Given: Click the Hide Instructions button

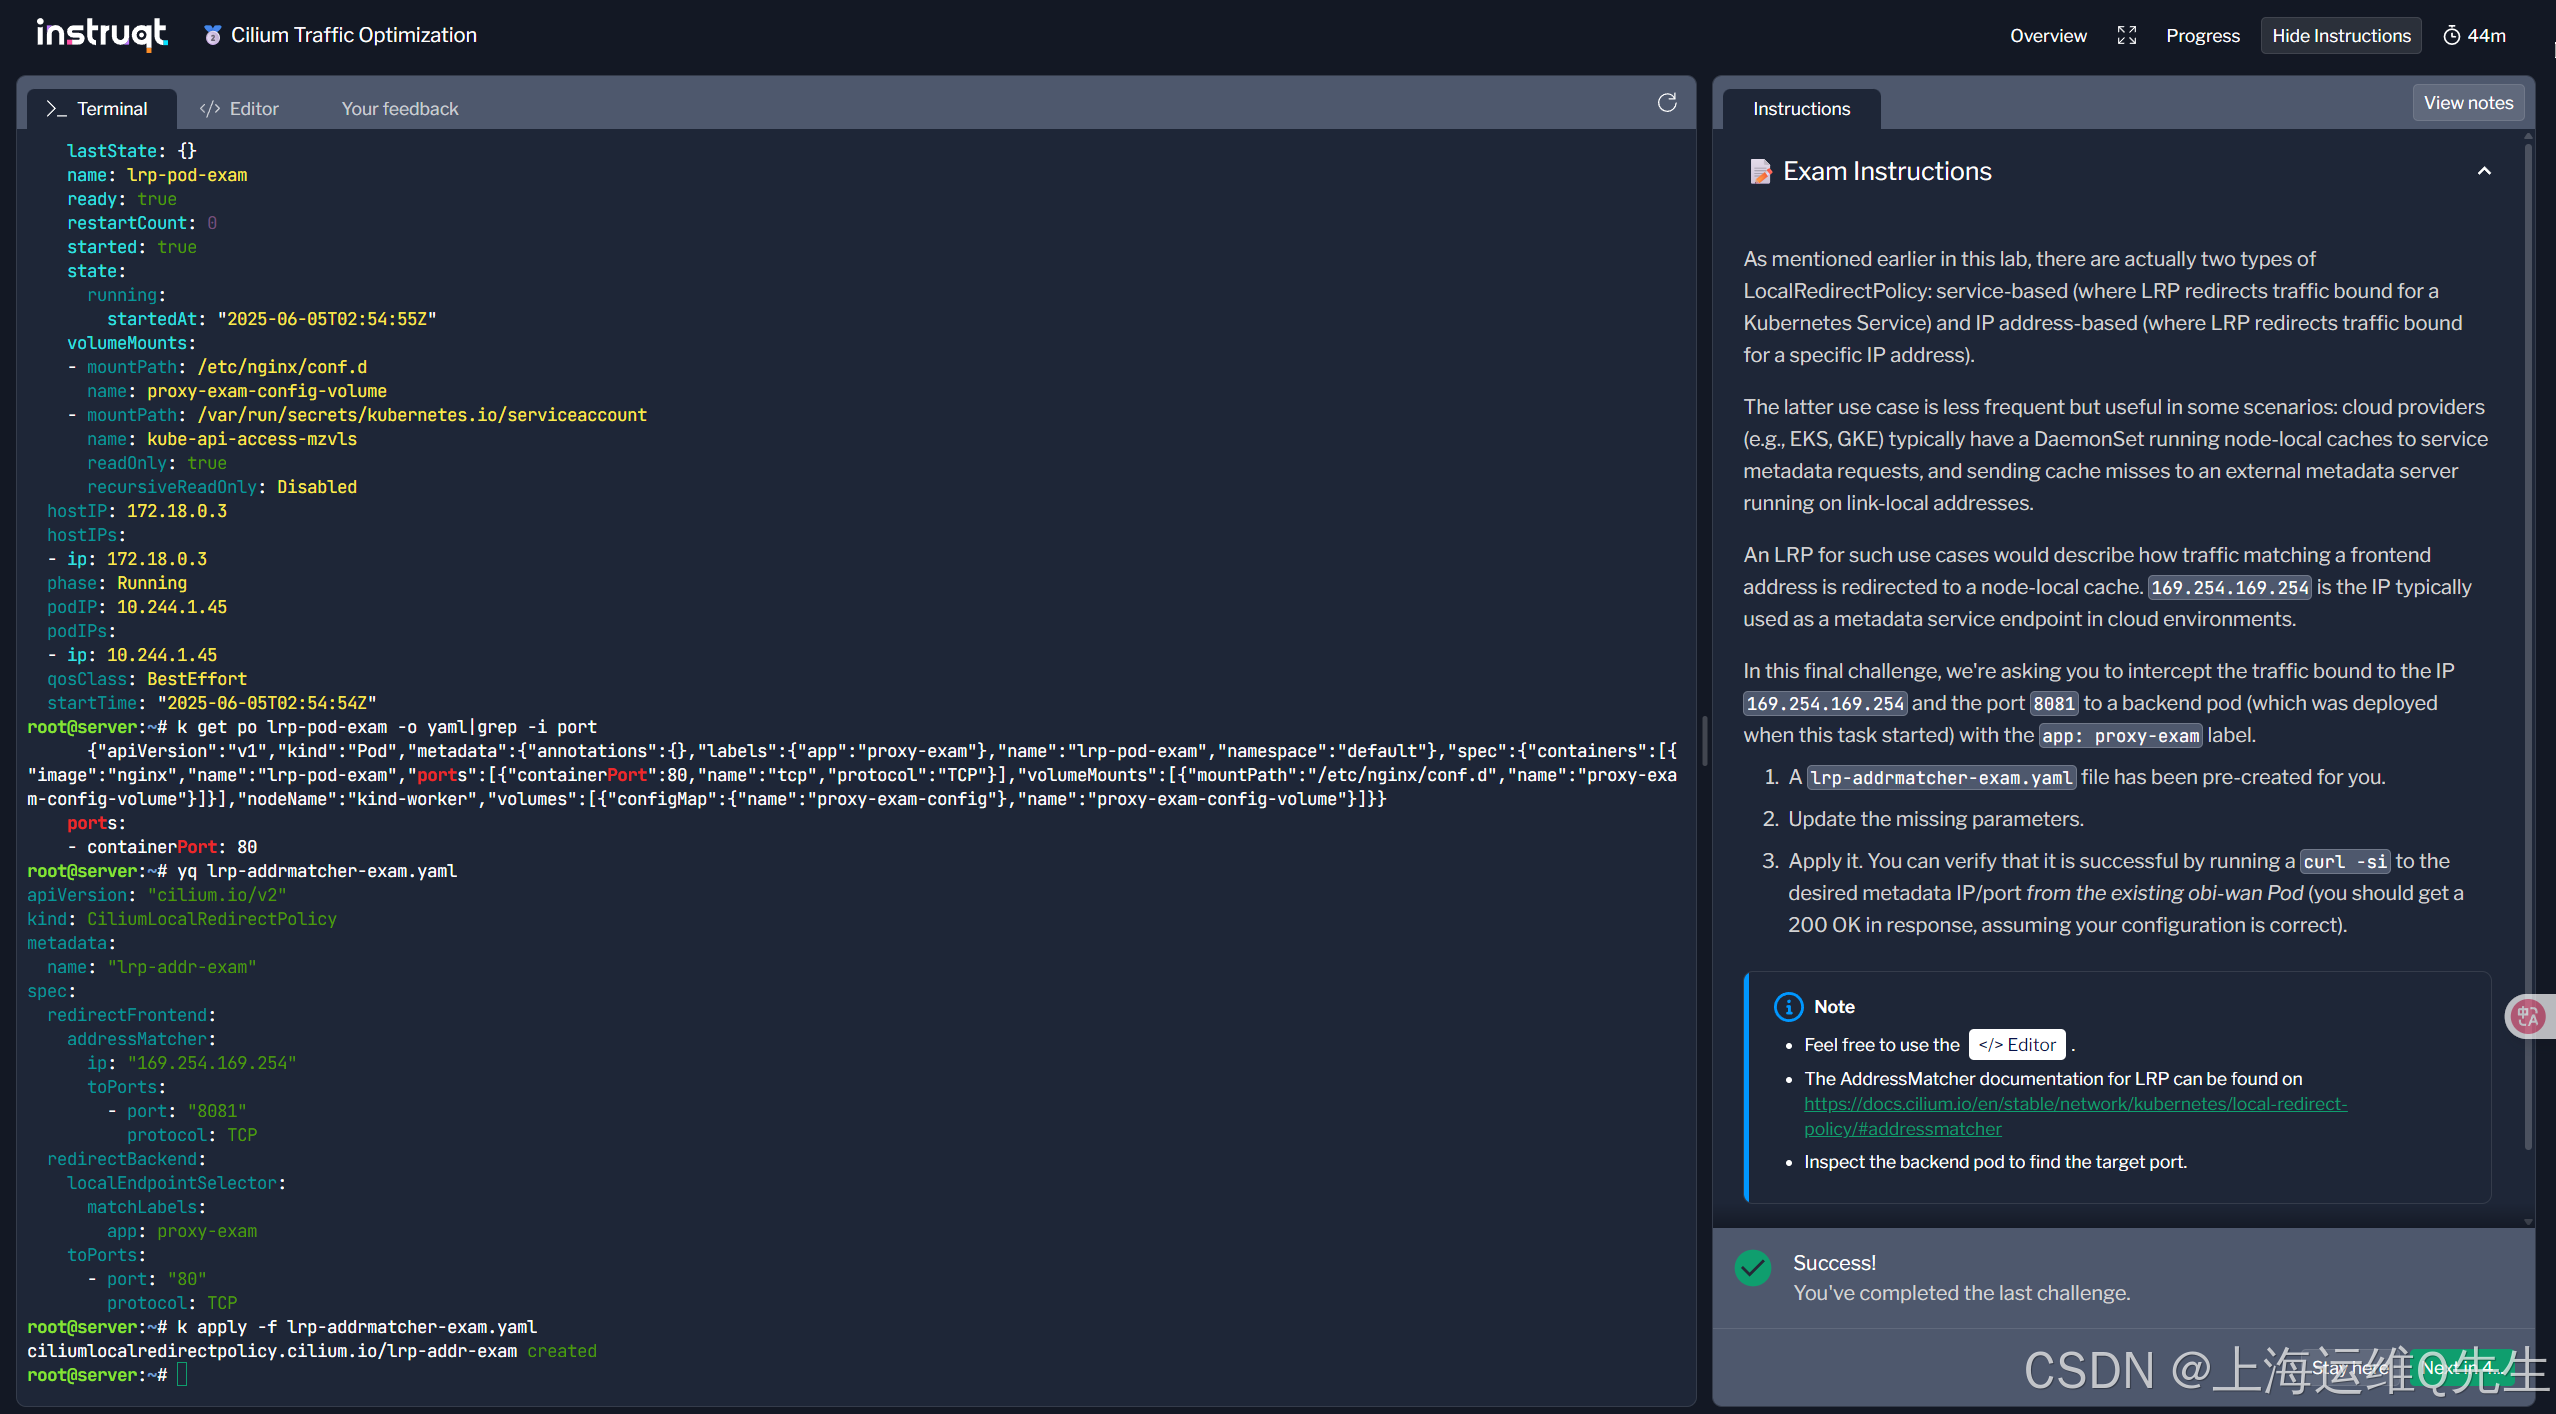Looking at the screenshot, I should click(2340, 36).
